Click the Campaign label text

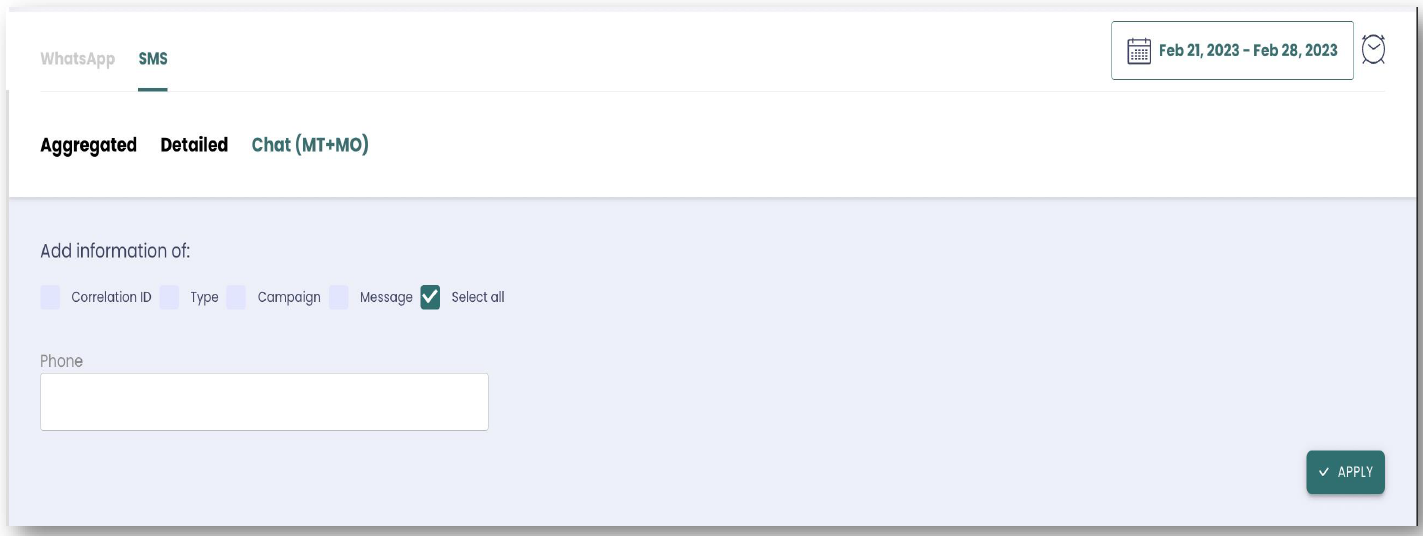(x=289, y=297)
